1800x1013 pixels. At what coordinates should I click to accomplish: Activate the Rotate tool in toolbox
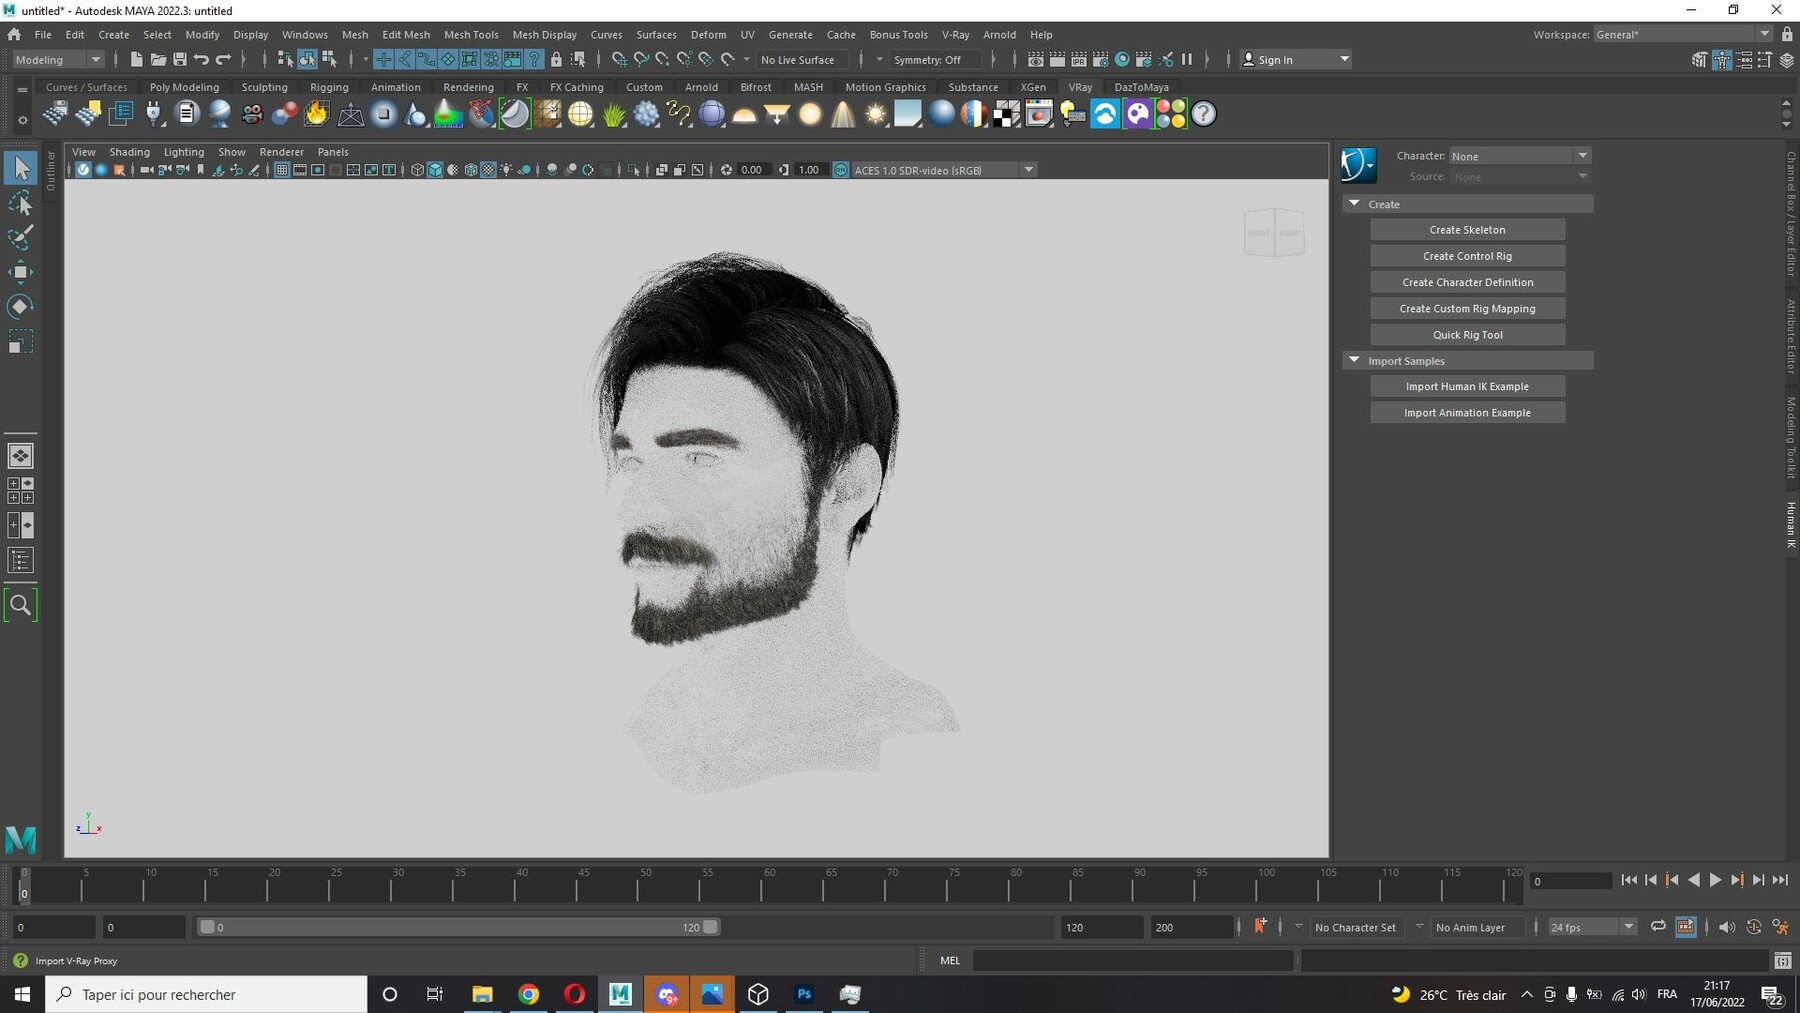[x=20, y=306]
